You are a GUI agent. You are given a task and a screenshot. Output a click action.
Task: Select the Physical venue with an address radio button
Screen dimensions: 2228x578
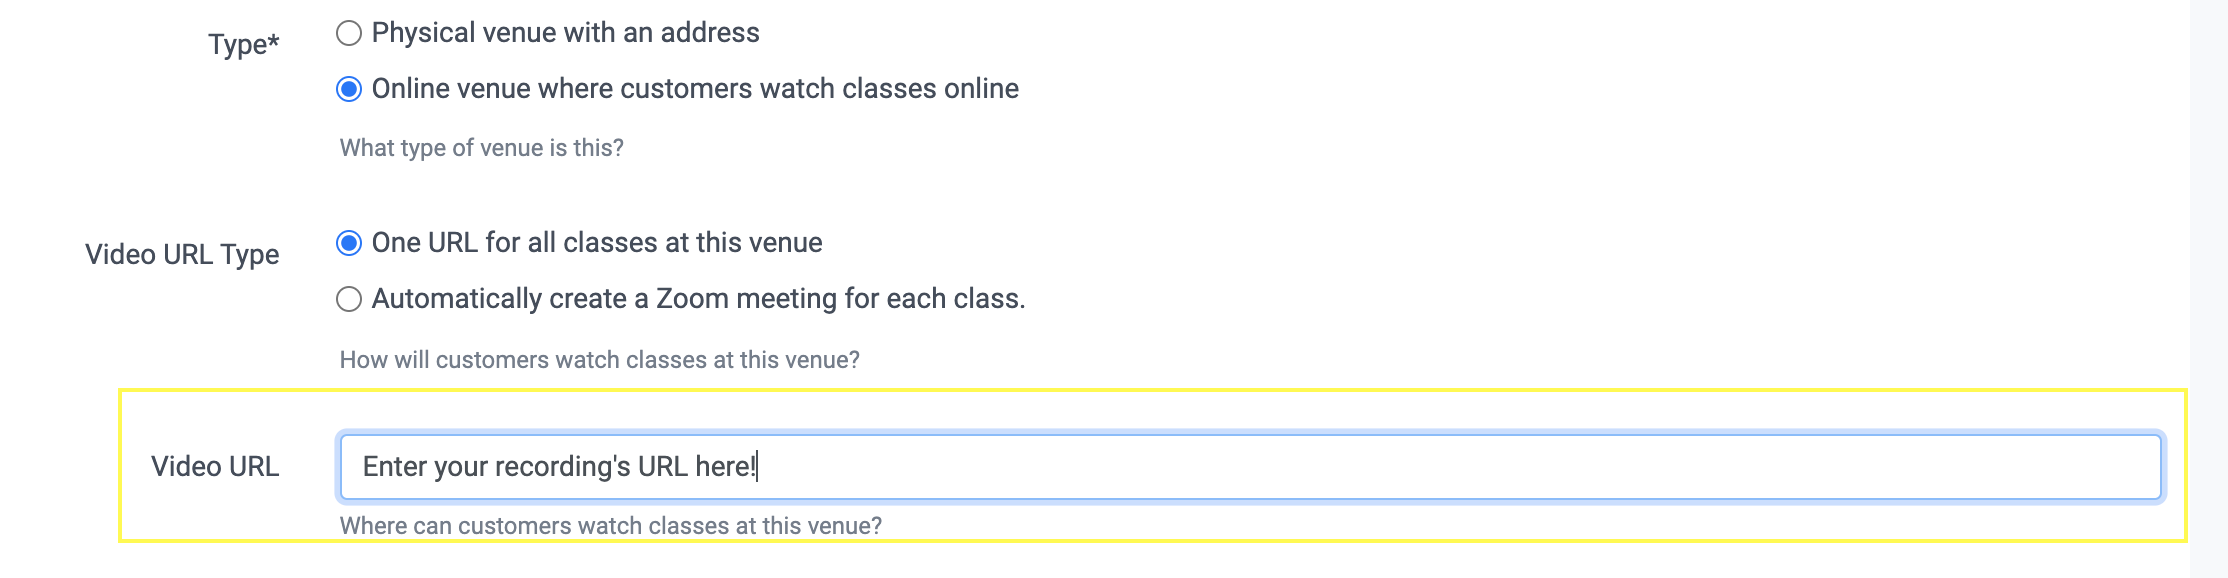pyautogui.click(x=349, y=34)
